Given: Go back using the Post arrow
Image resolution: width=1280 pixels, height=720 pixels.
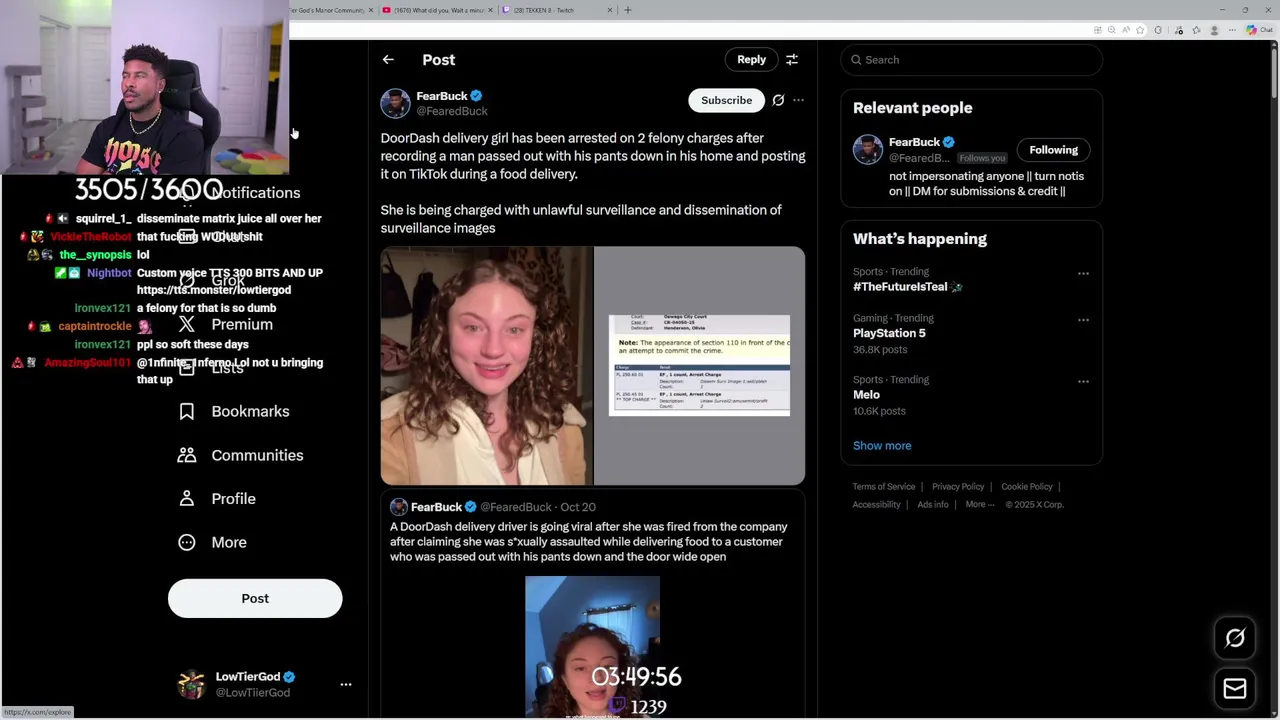Looking at the screenshot, I should 388,60.
